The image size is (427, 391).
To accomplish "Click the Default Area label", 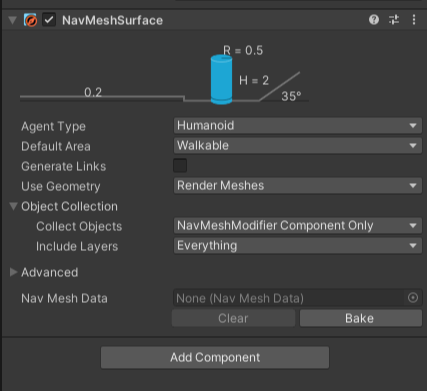I will [x=56, y=146].
